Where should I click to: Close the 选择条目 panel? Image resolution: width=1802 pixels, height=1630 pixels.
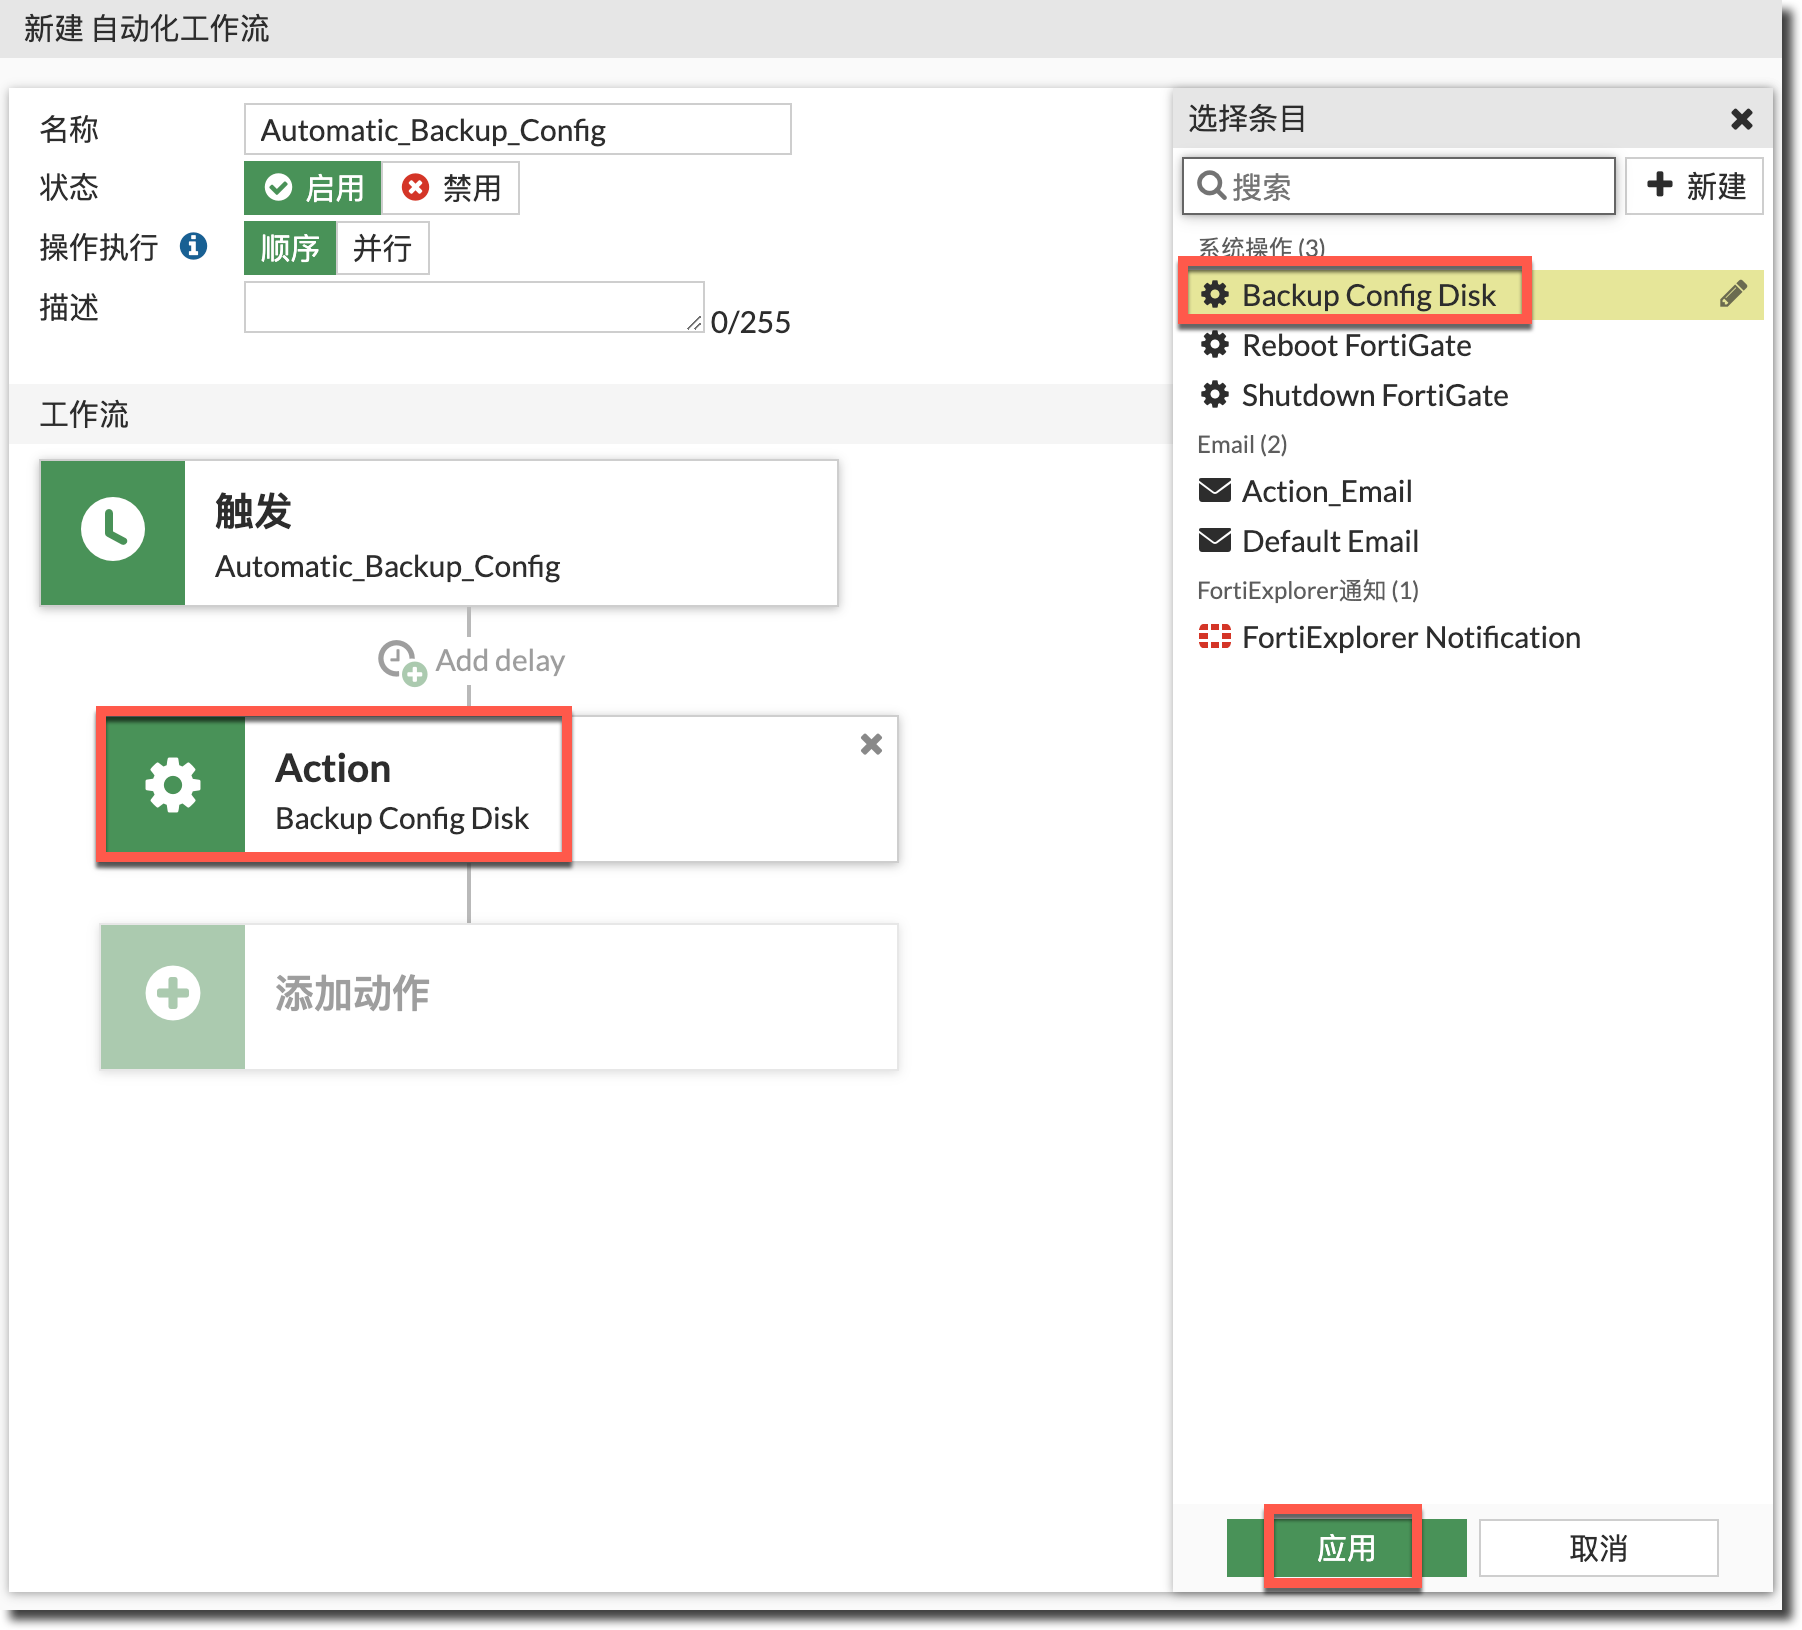coord(1741,119)
